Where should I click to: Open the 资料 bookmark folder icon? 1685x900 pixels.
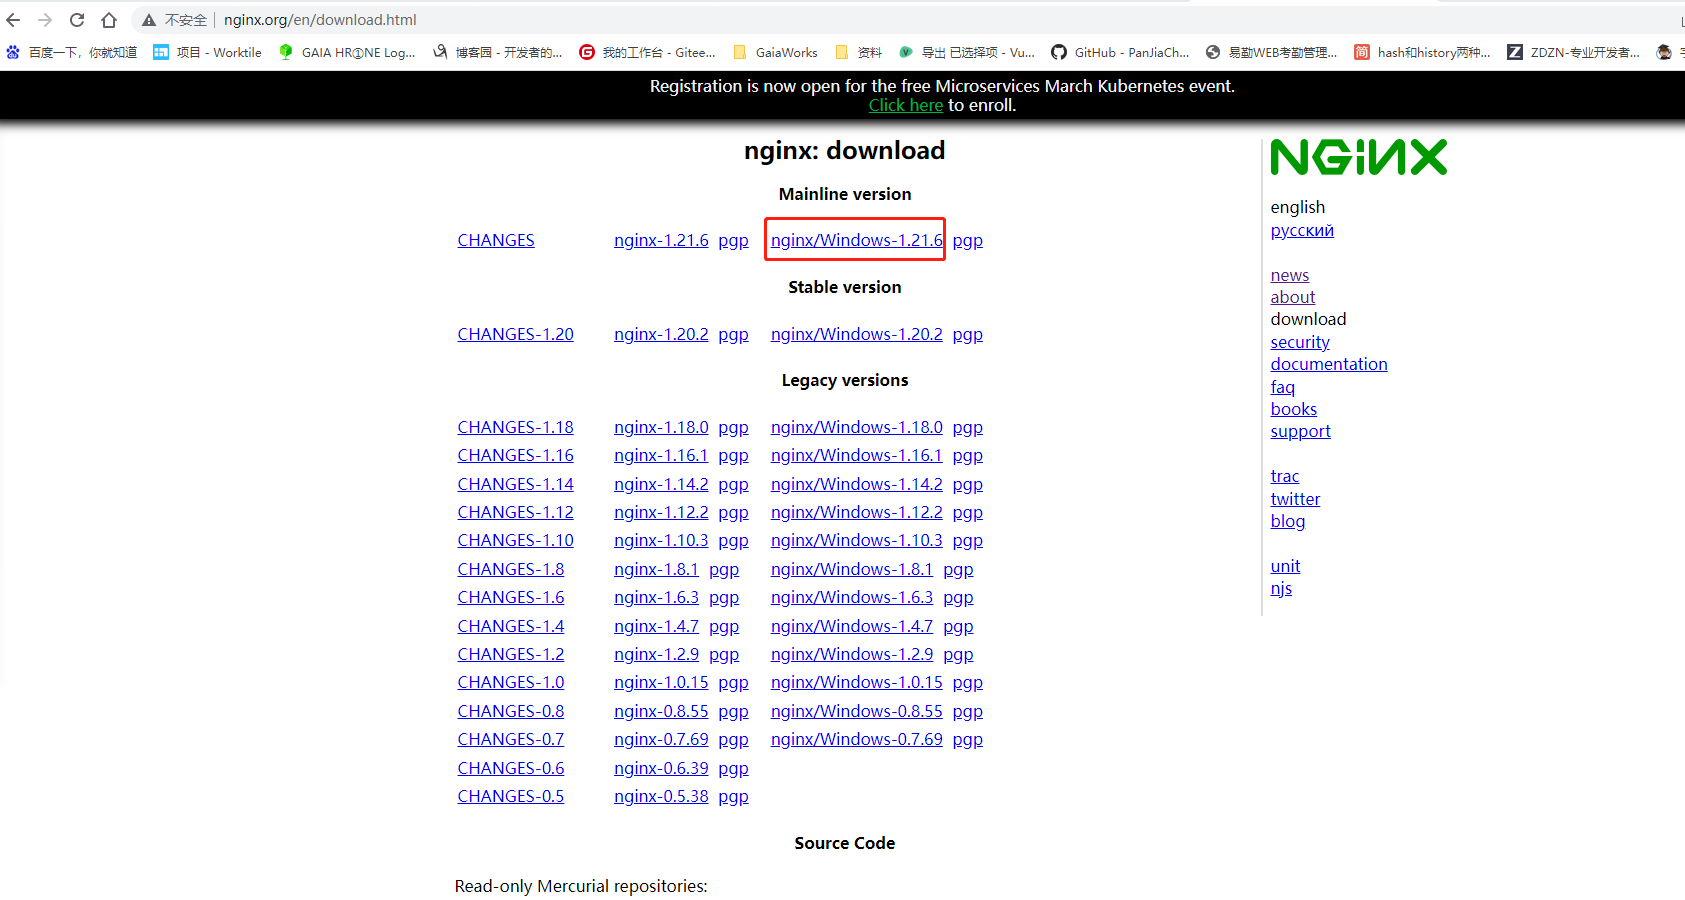click(842, 52)
